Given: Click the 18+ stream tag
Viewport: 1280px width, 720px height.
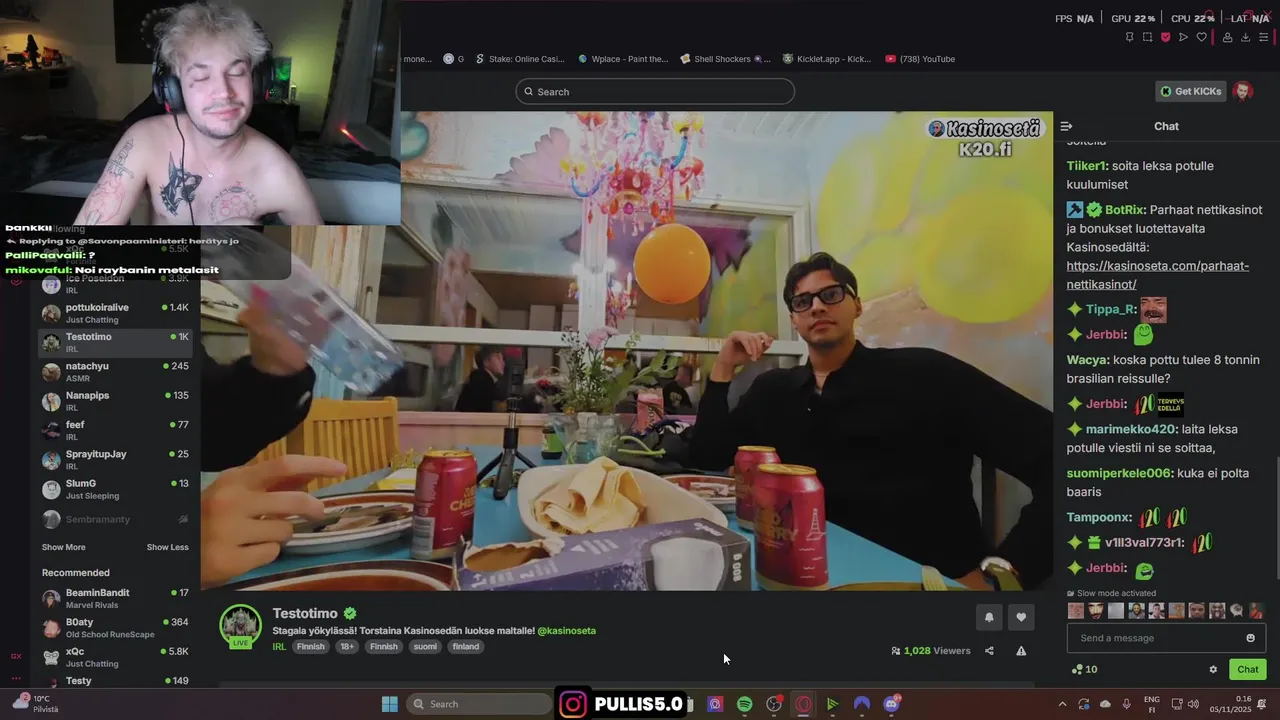Looking at the screenshot, I should click(347, 647).
